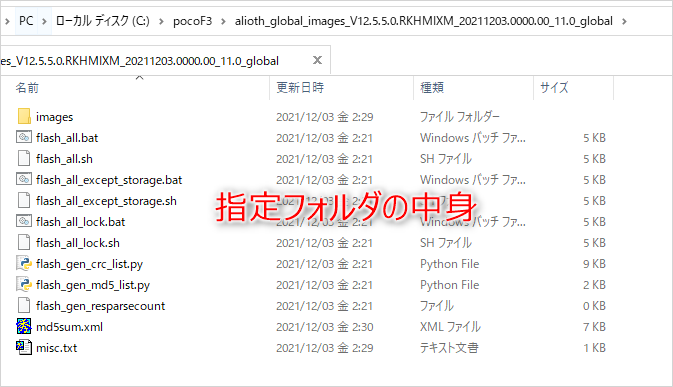
Task: Click the misc.txt text document icon
Action: pyautogui.click(x=24, y=348)
